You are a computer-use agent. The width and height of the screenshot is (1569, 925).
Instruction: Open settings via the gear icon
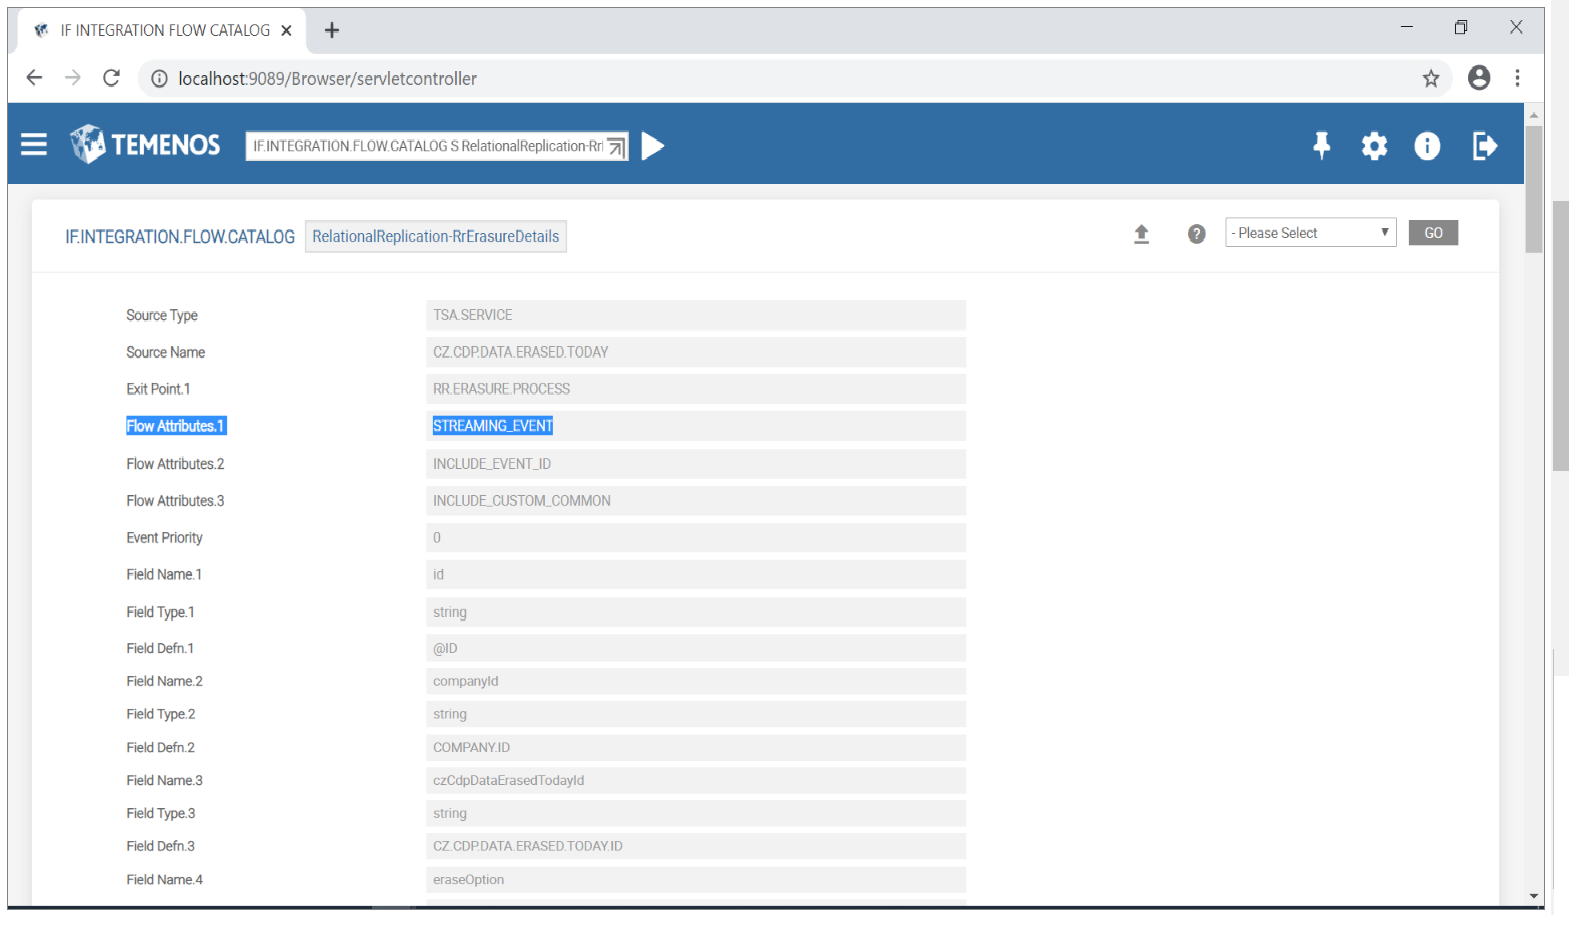(1374, 146)
